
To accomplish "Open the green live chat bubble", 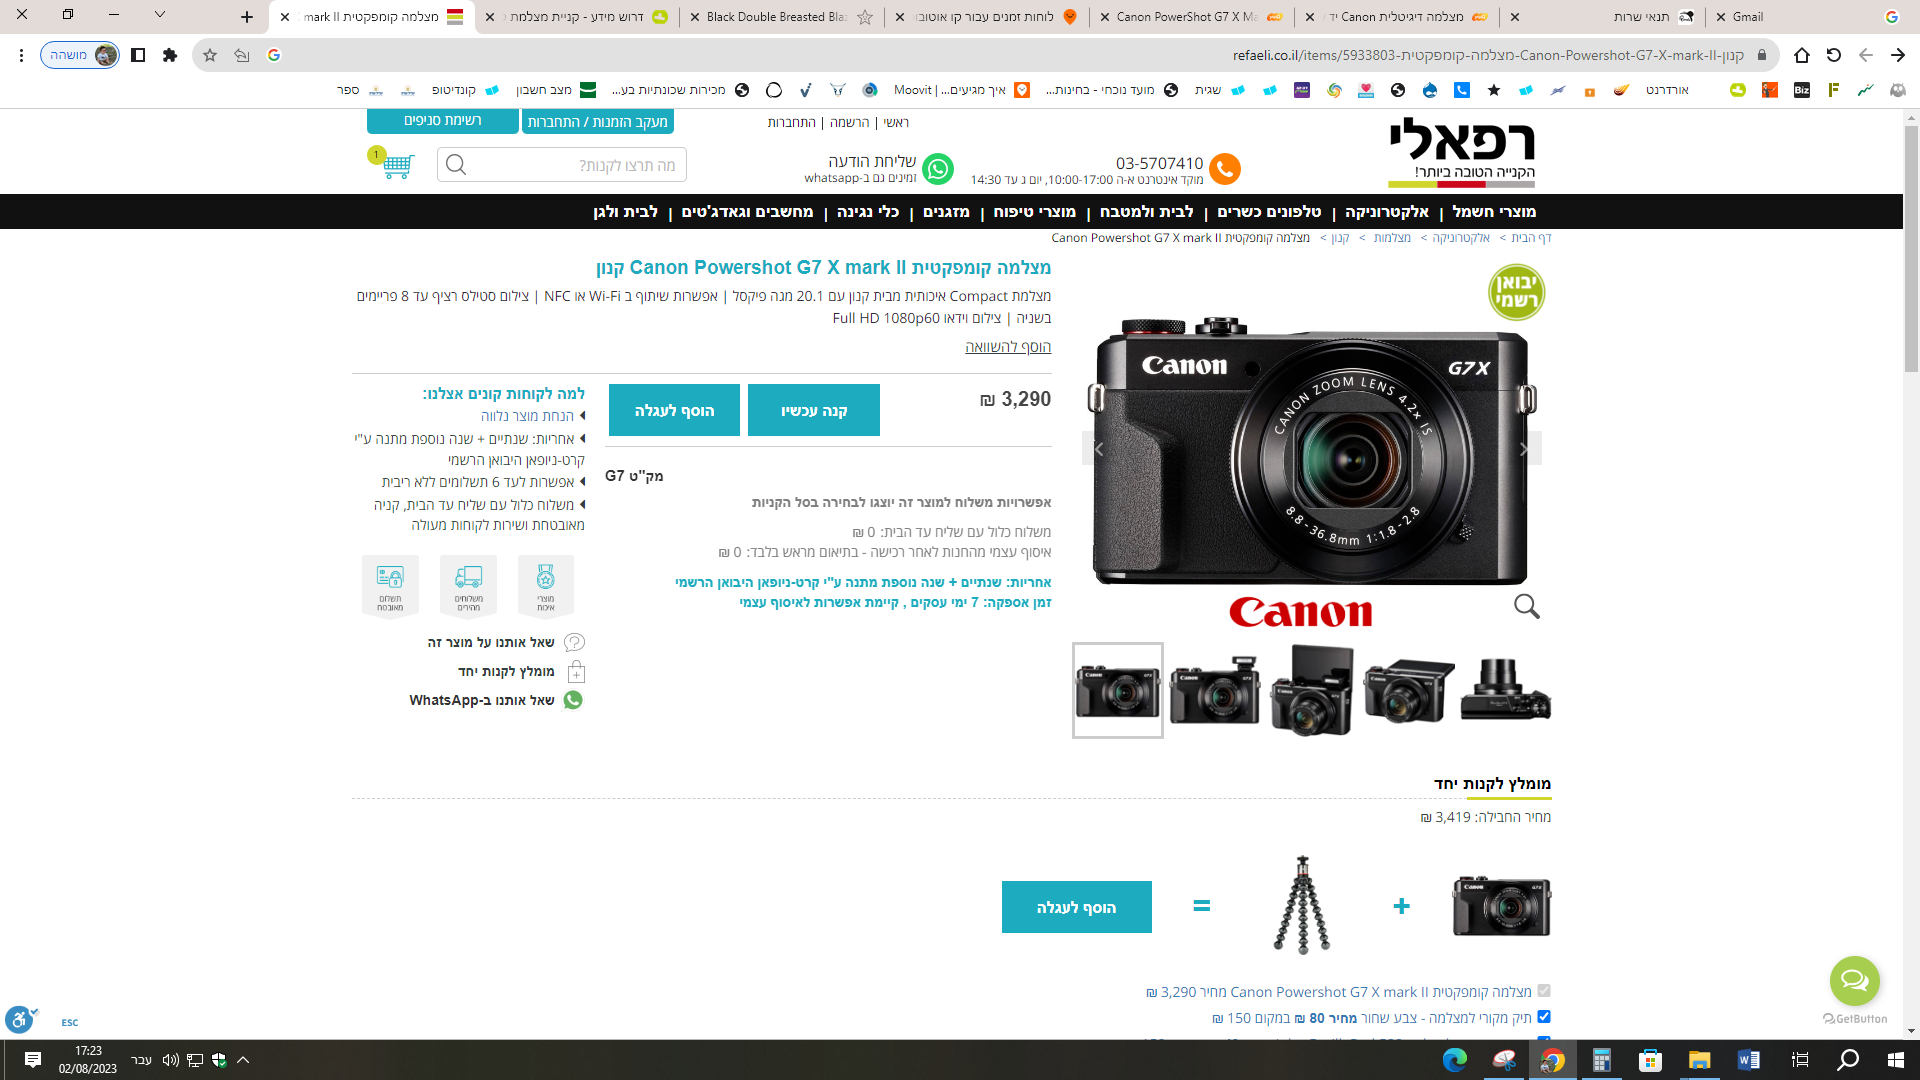I will pos(1854,981).
